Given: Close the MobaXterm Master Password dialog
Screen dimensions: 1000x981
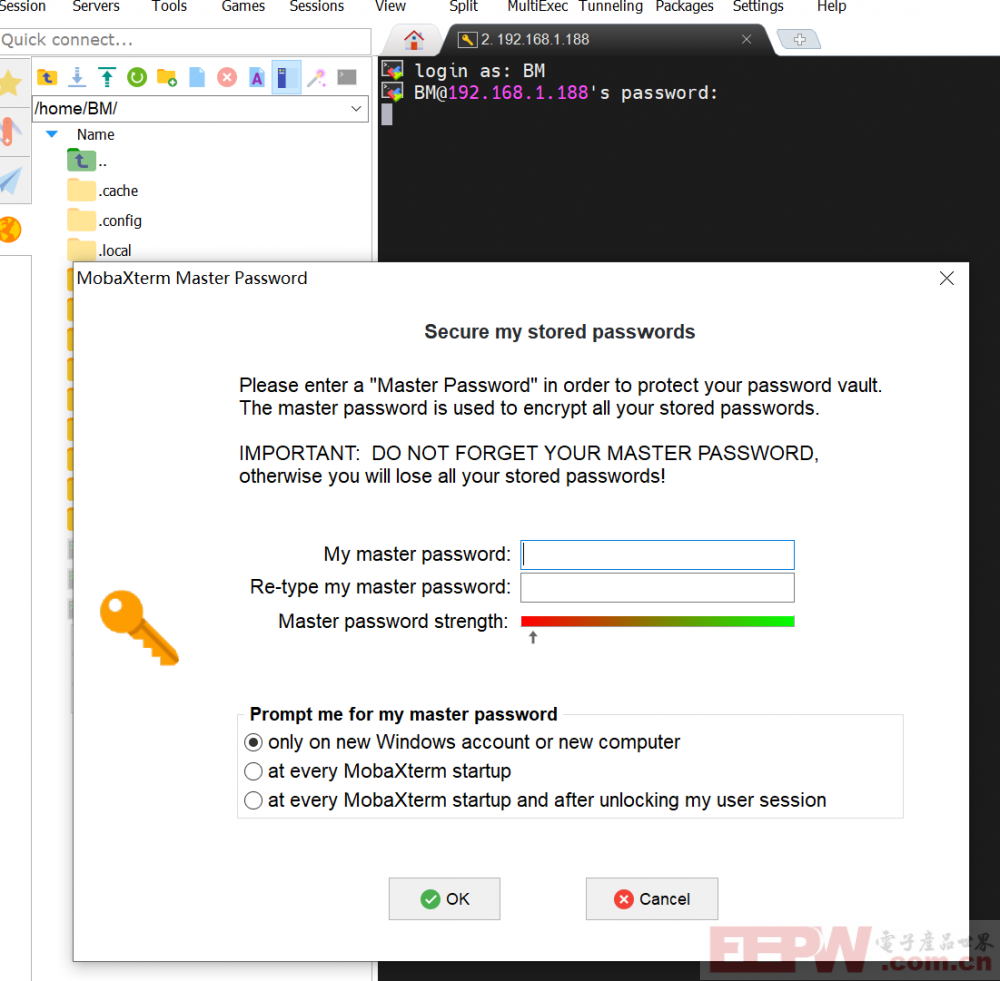Looking at the screenshot, I should click(x=946, y=278).
